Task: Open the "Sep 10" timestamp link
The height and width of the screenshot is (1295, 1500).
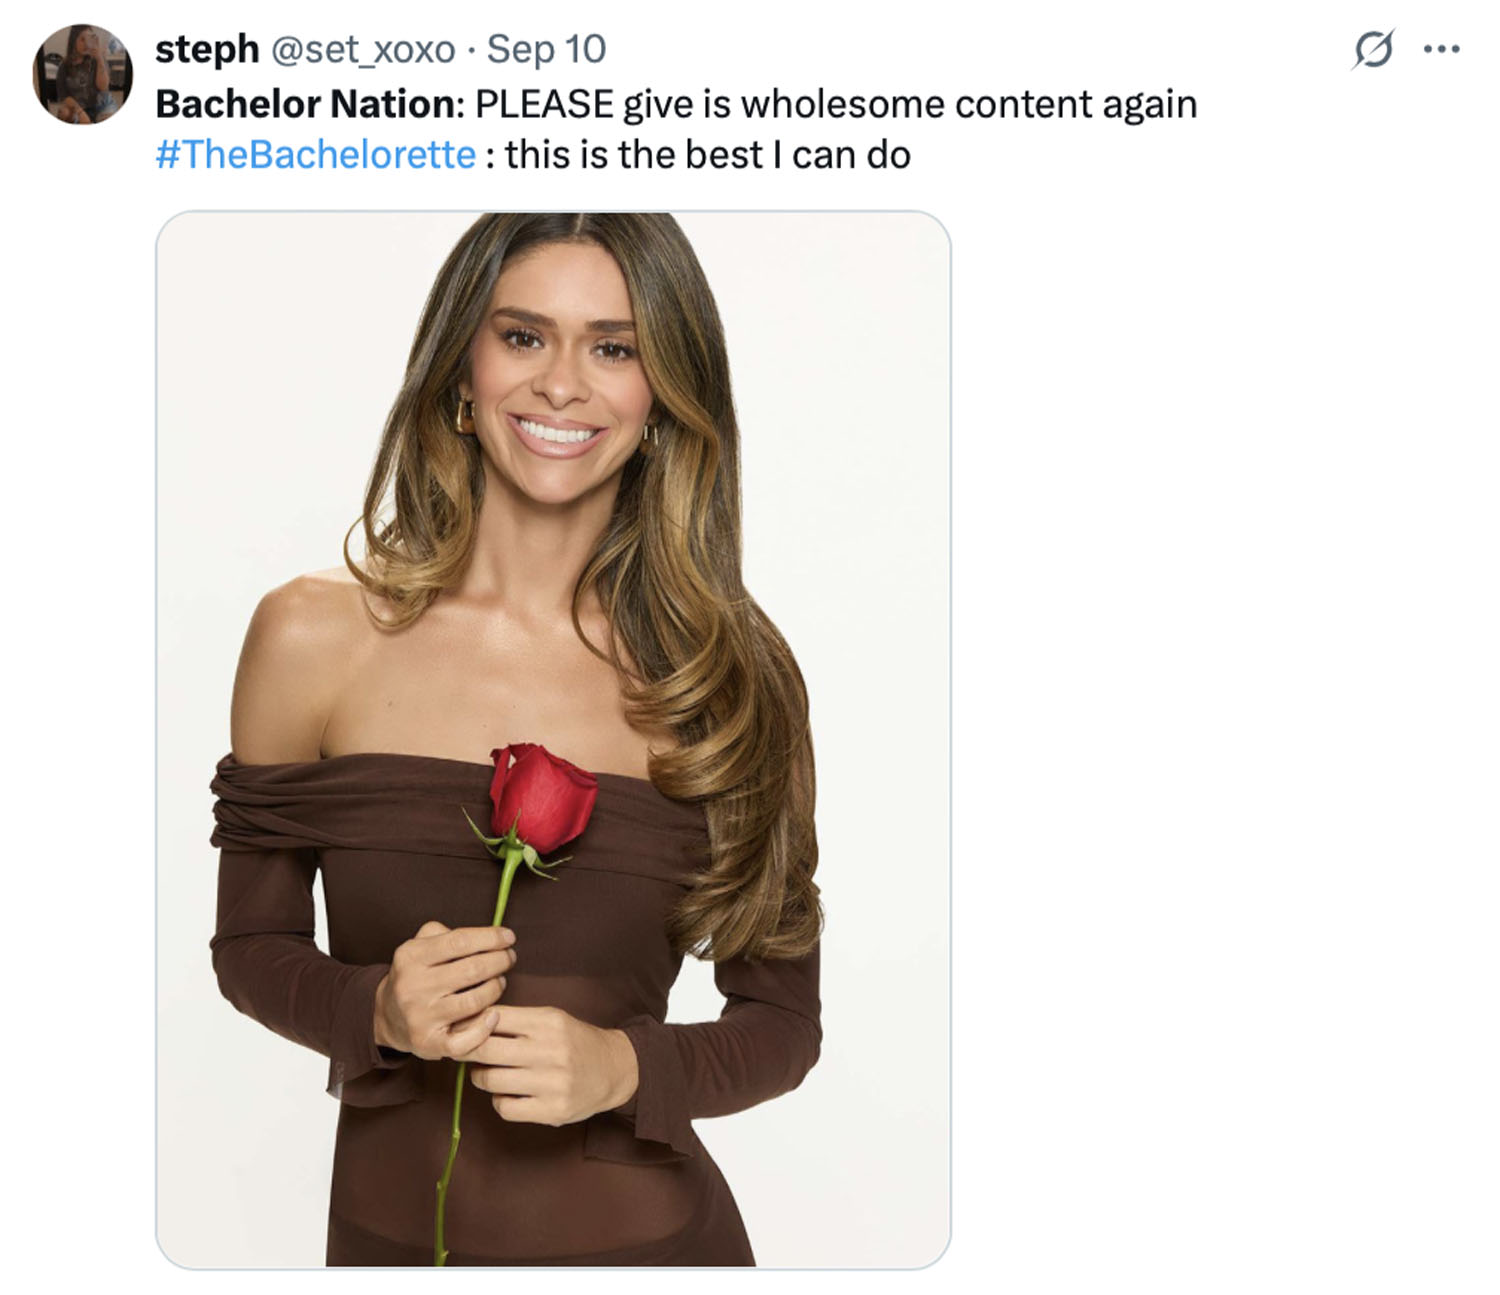Action: [546, 49]
